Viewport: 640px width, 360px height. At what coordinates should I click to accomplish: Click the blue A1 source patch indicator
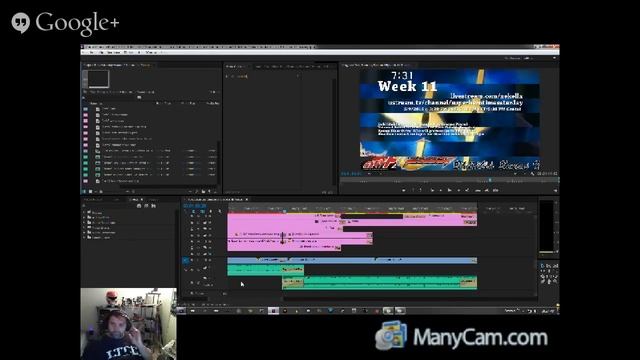(x=186, y=260)
